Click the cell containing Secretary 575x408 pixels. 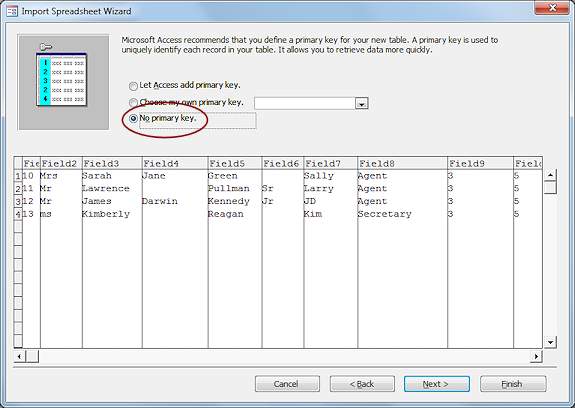coord(402,214)
